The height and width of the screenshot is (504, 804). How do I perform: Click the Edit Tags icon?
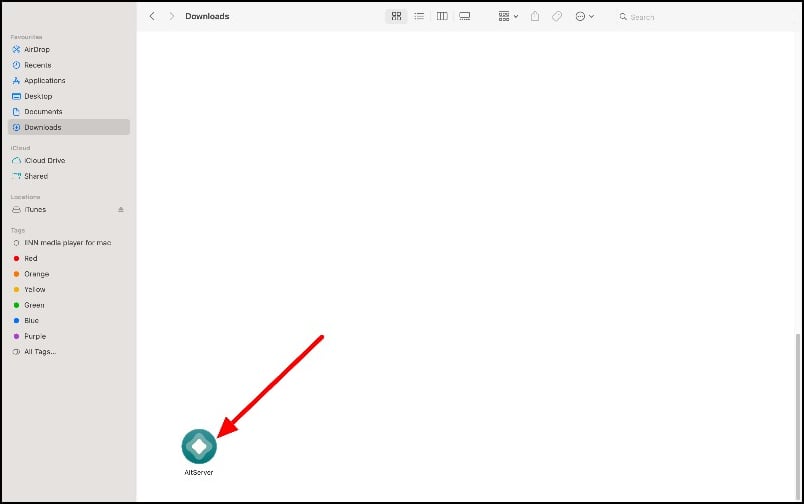[x=557, y=16]
